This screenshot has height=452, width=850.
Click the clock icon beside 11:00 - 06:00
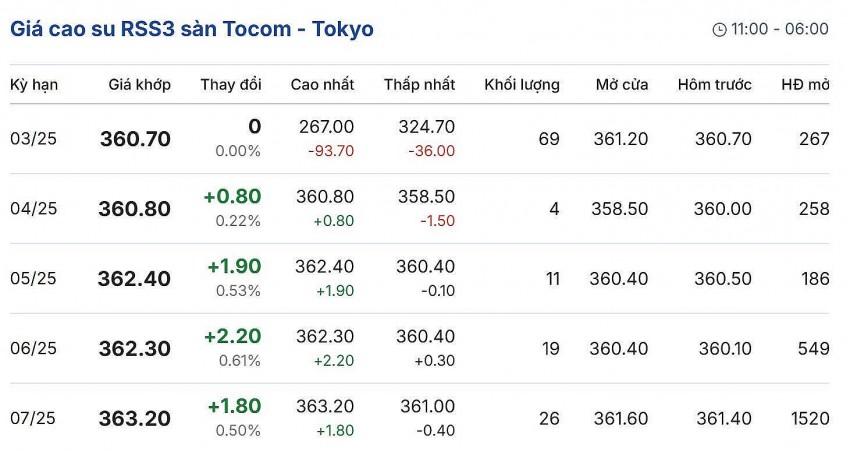(x=719, y=30)
